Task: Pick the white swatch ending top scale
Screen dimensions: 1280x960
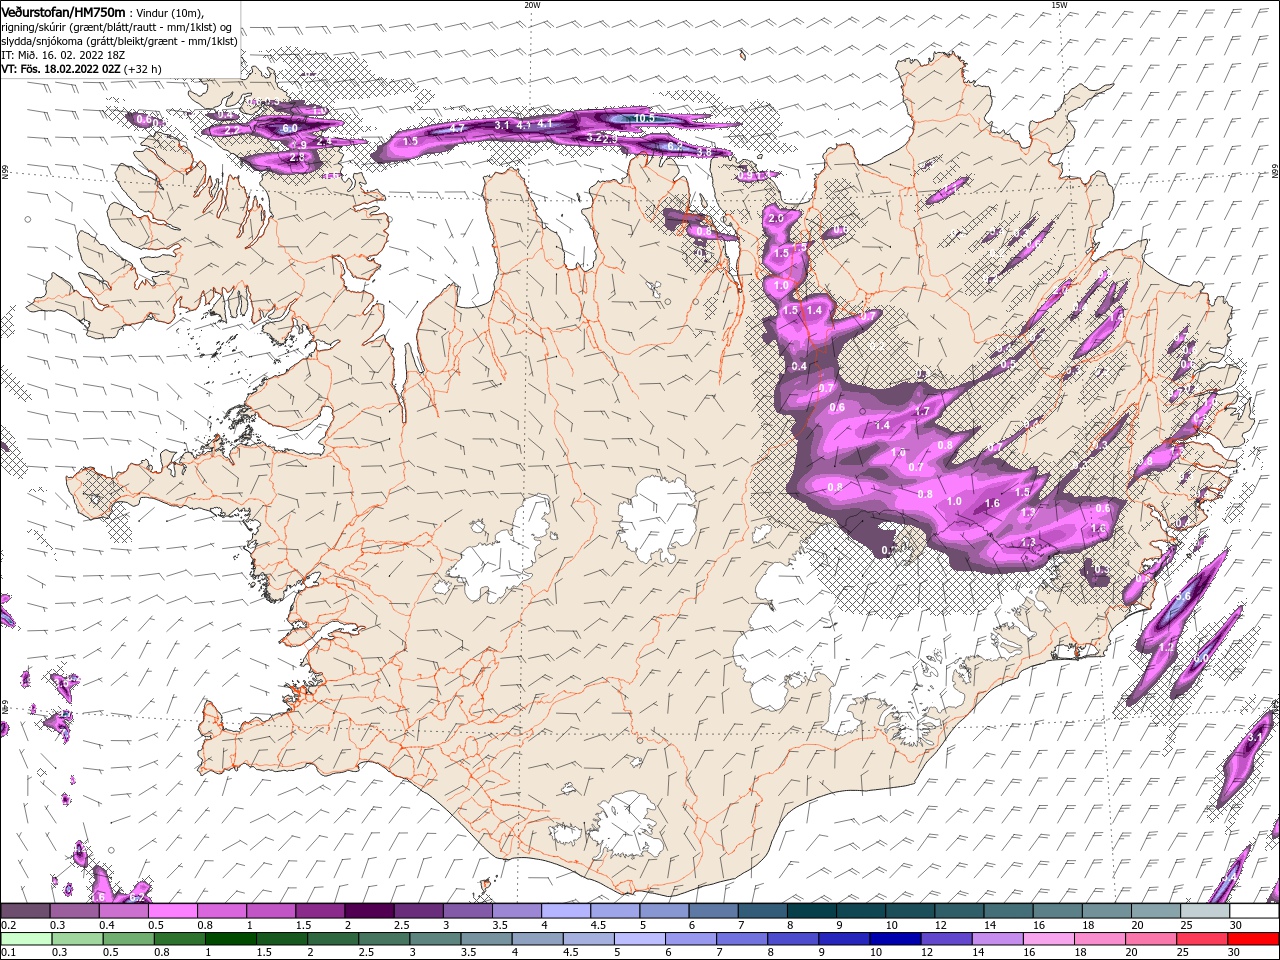Action: (1253, 911)
